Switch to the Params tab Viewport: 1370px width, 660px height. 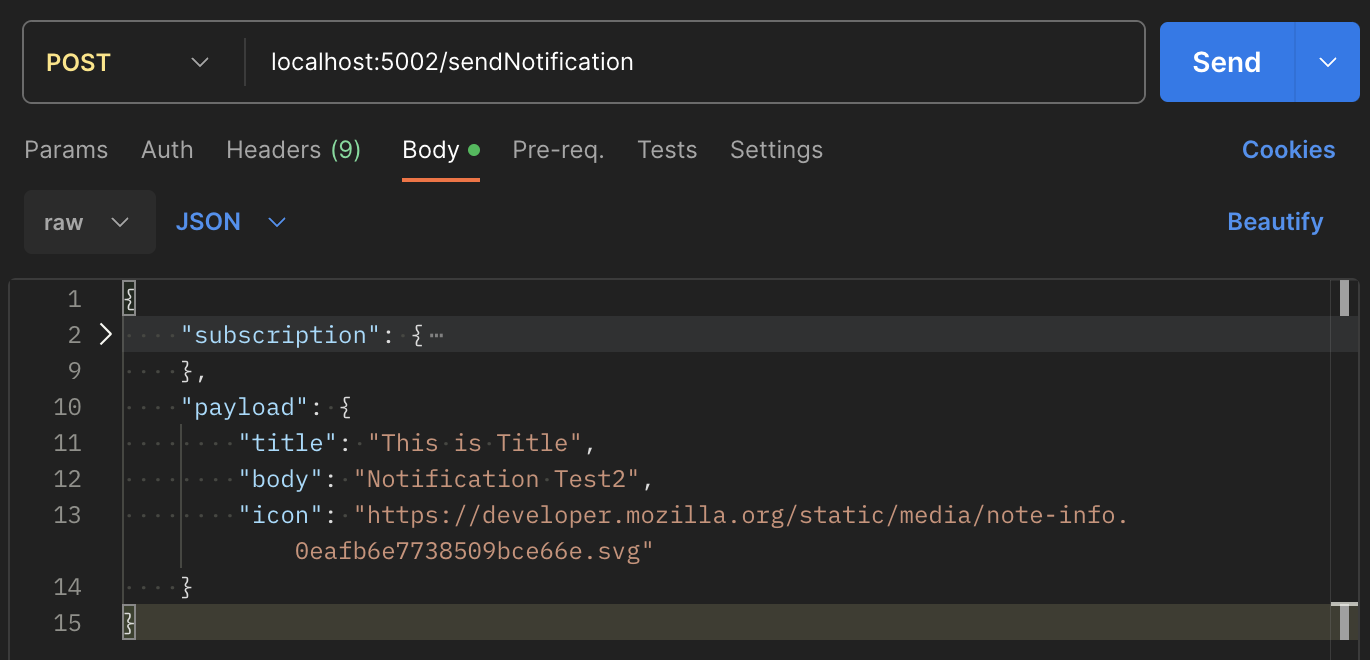[x=66, y=150]
